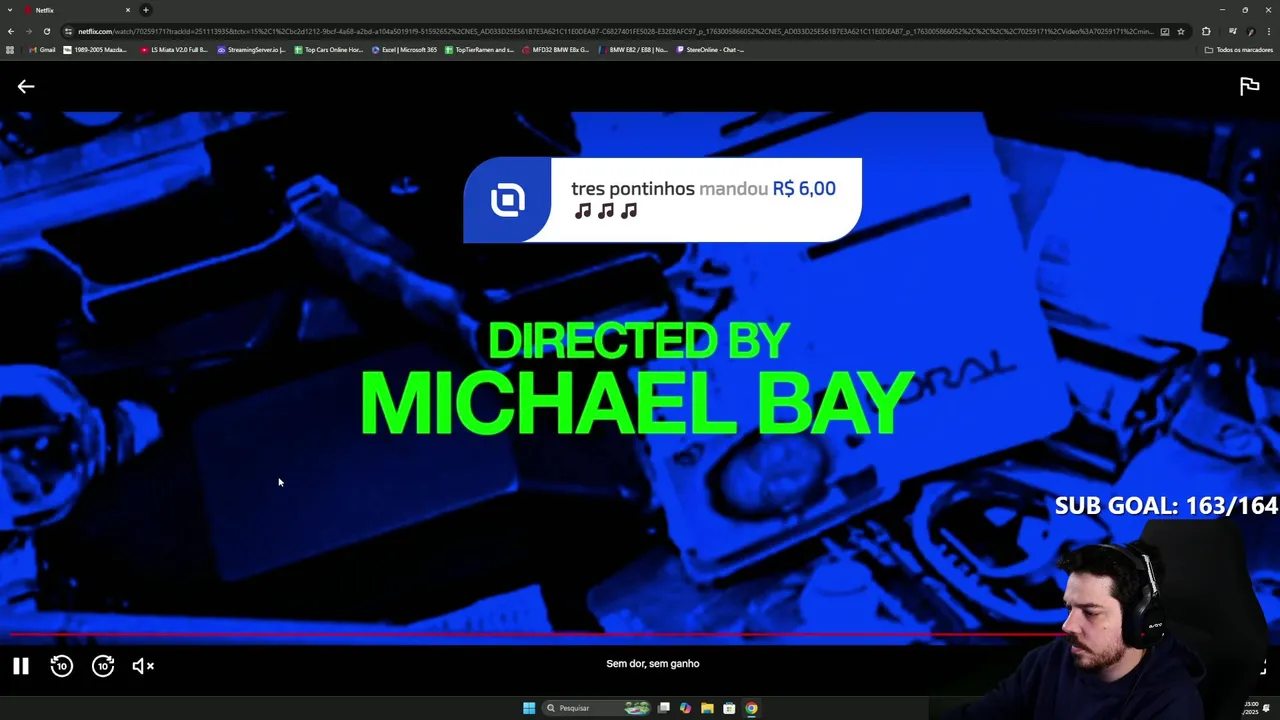Click the install/cast icon in address bar

[1165, 31]
